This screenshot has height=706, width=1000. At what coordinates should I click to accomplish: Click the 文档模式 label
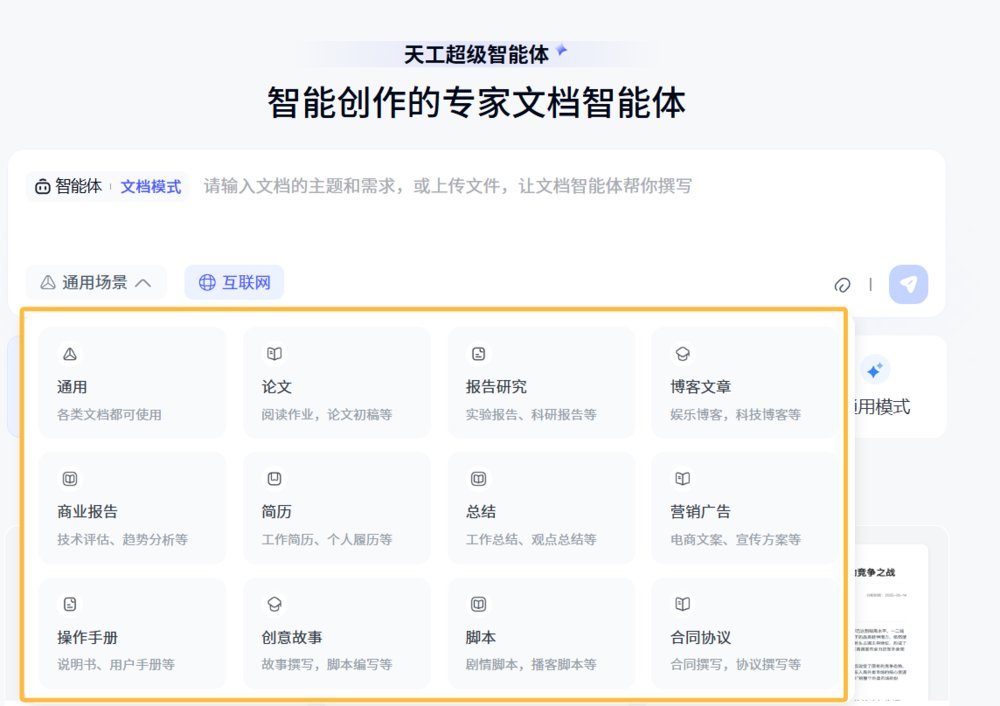tap(151, 186)
